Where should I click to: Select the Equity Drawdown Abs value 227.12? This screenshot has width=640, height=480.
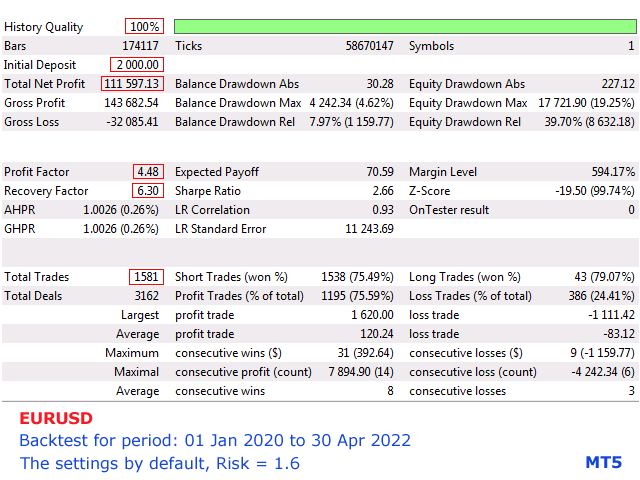click(618, 84)
